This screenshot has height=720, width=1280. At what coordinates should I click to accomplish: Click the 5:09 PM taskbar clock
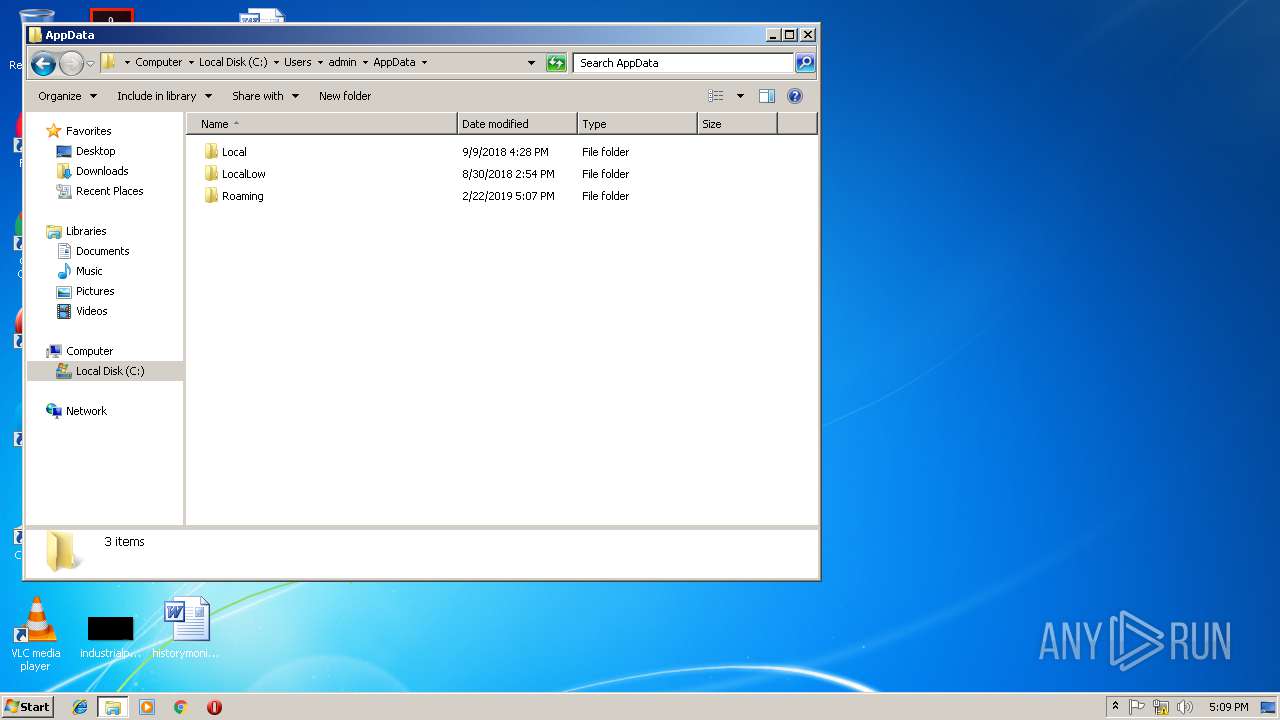pyautogui.click(x=1228, y=707)
